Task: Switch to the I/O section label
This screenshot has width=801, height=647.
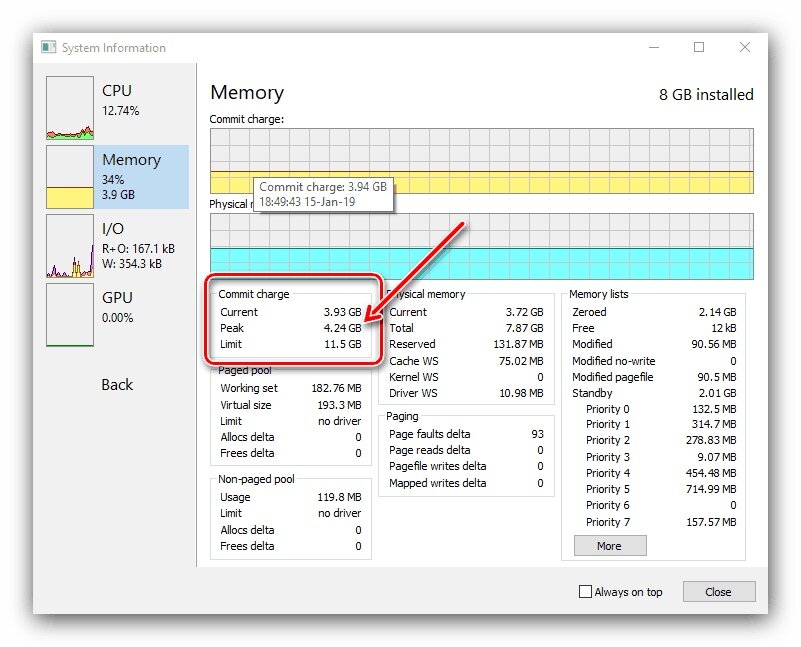Action: point(113,228)
